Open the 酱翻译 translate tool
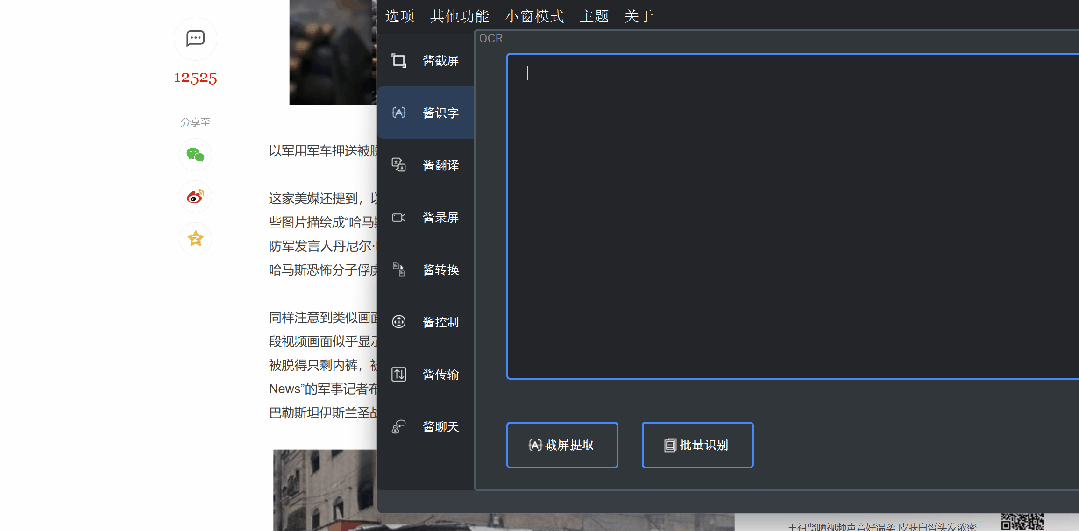Screen dimensions: 1079x531 pyautogui.click(x=425, y=165)
